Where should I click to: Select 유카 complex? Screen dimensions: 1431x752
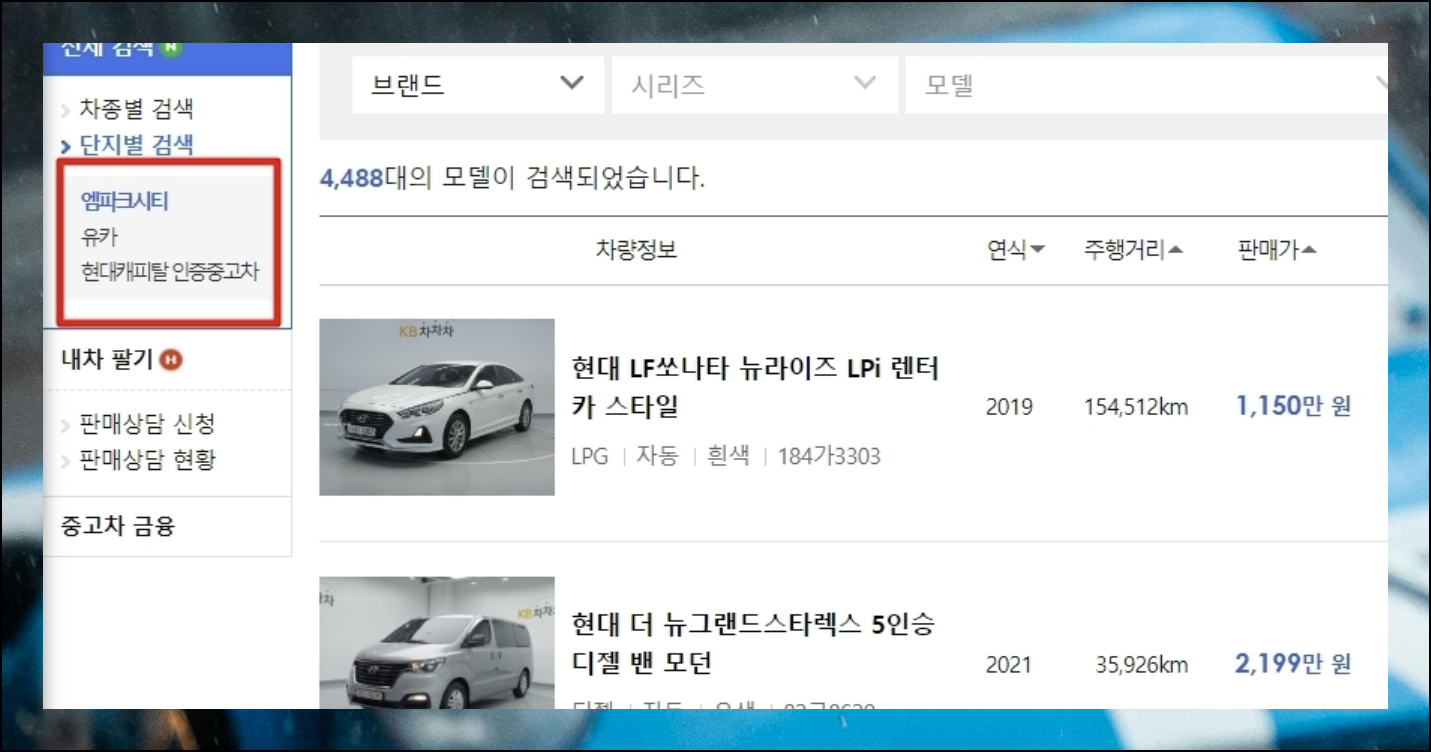[100, 237]
